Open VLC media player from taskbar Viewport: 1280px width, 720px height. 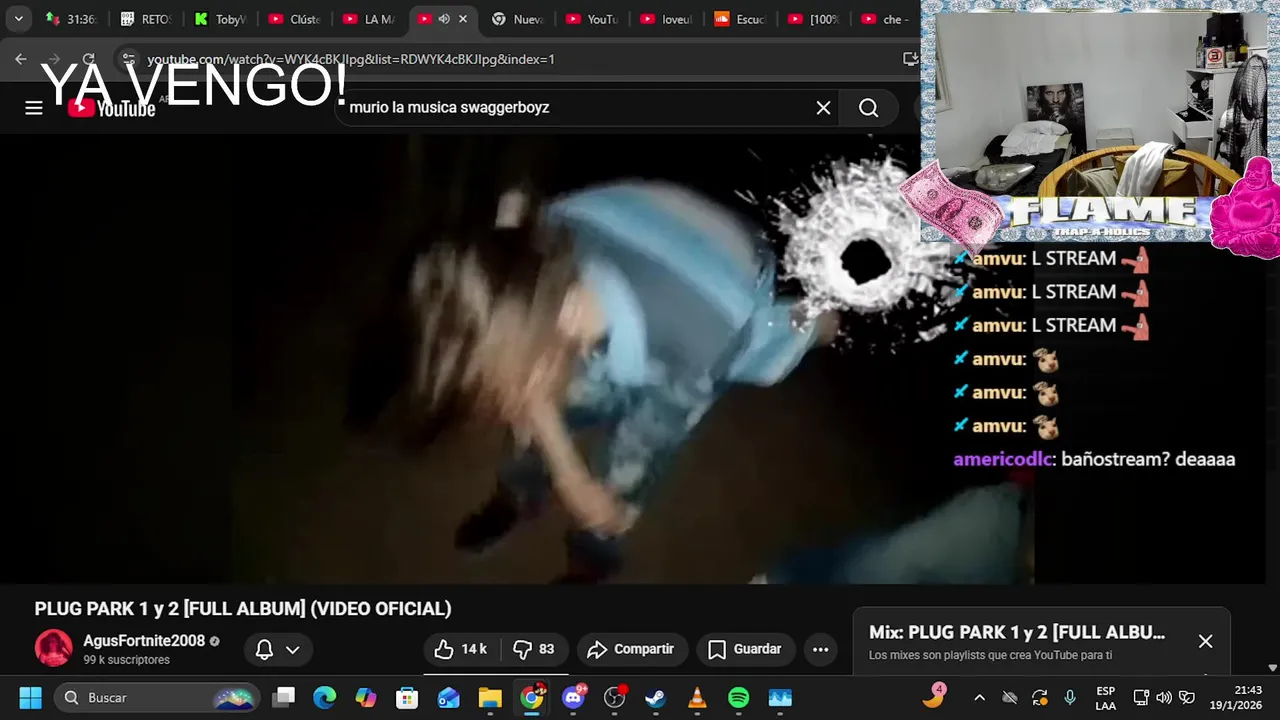(x=698, y=697)
